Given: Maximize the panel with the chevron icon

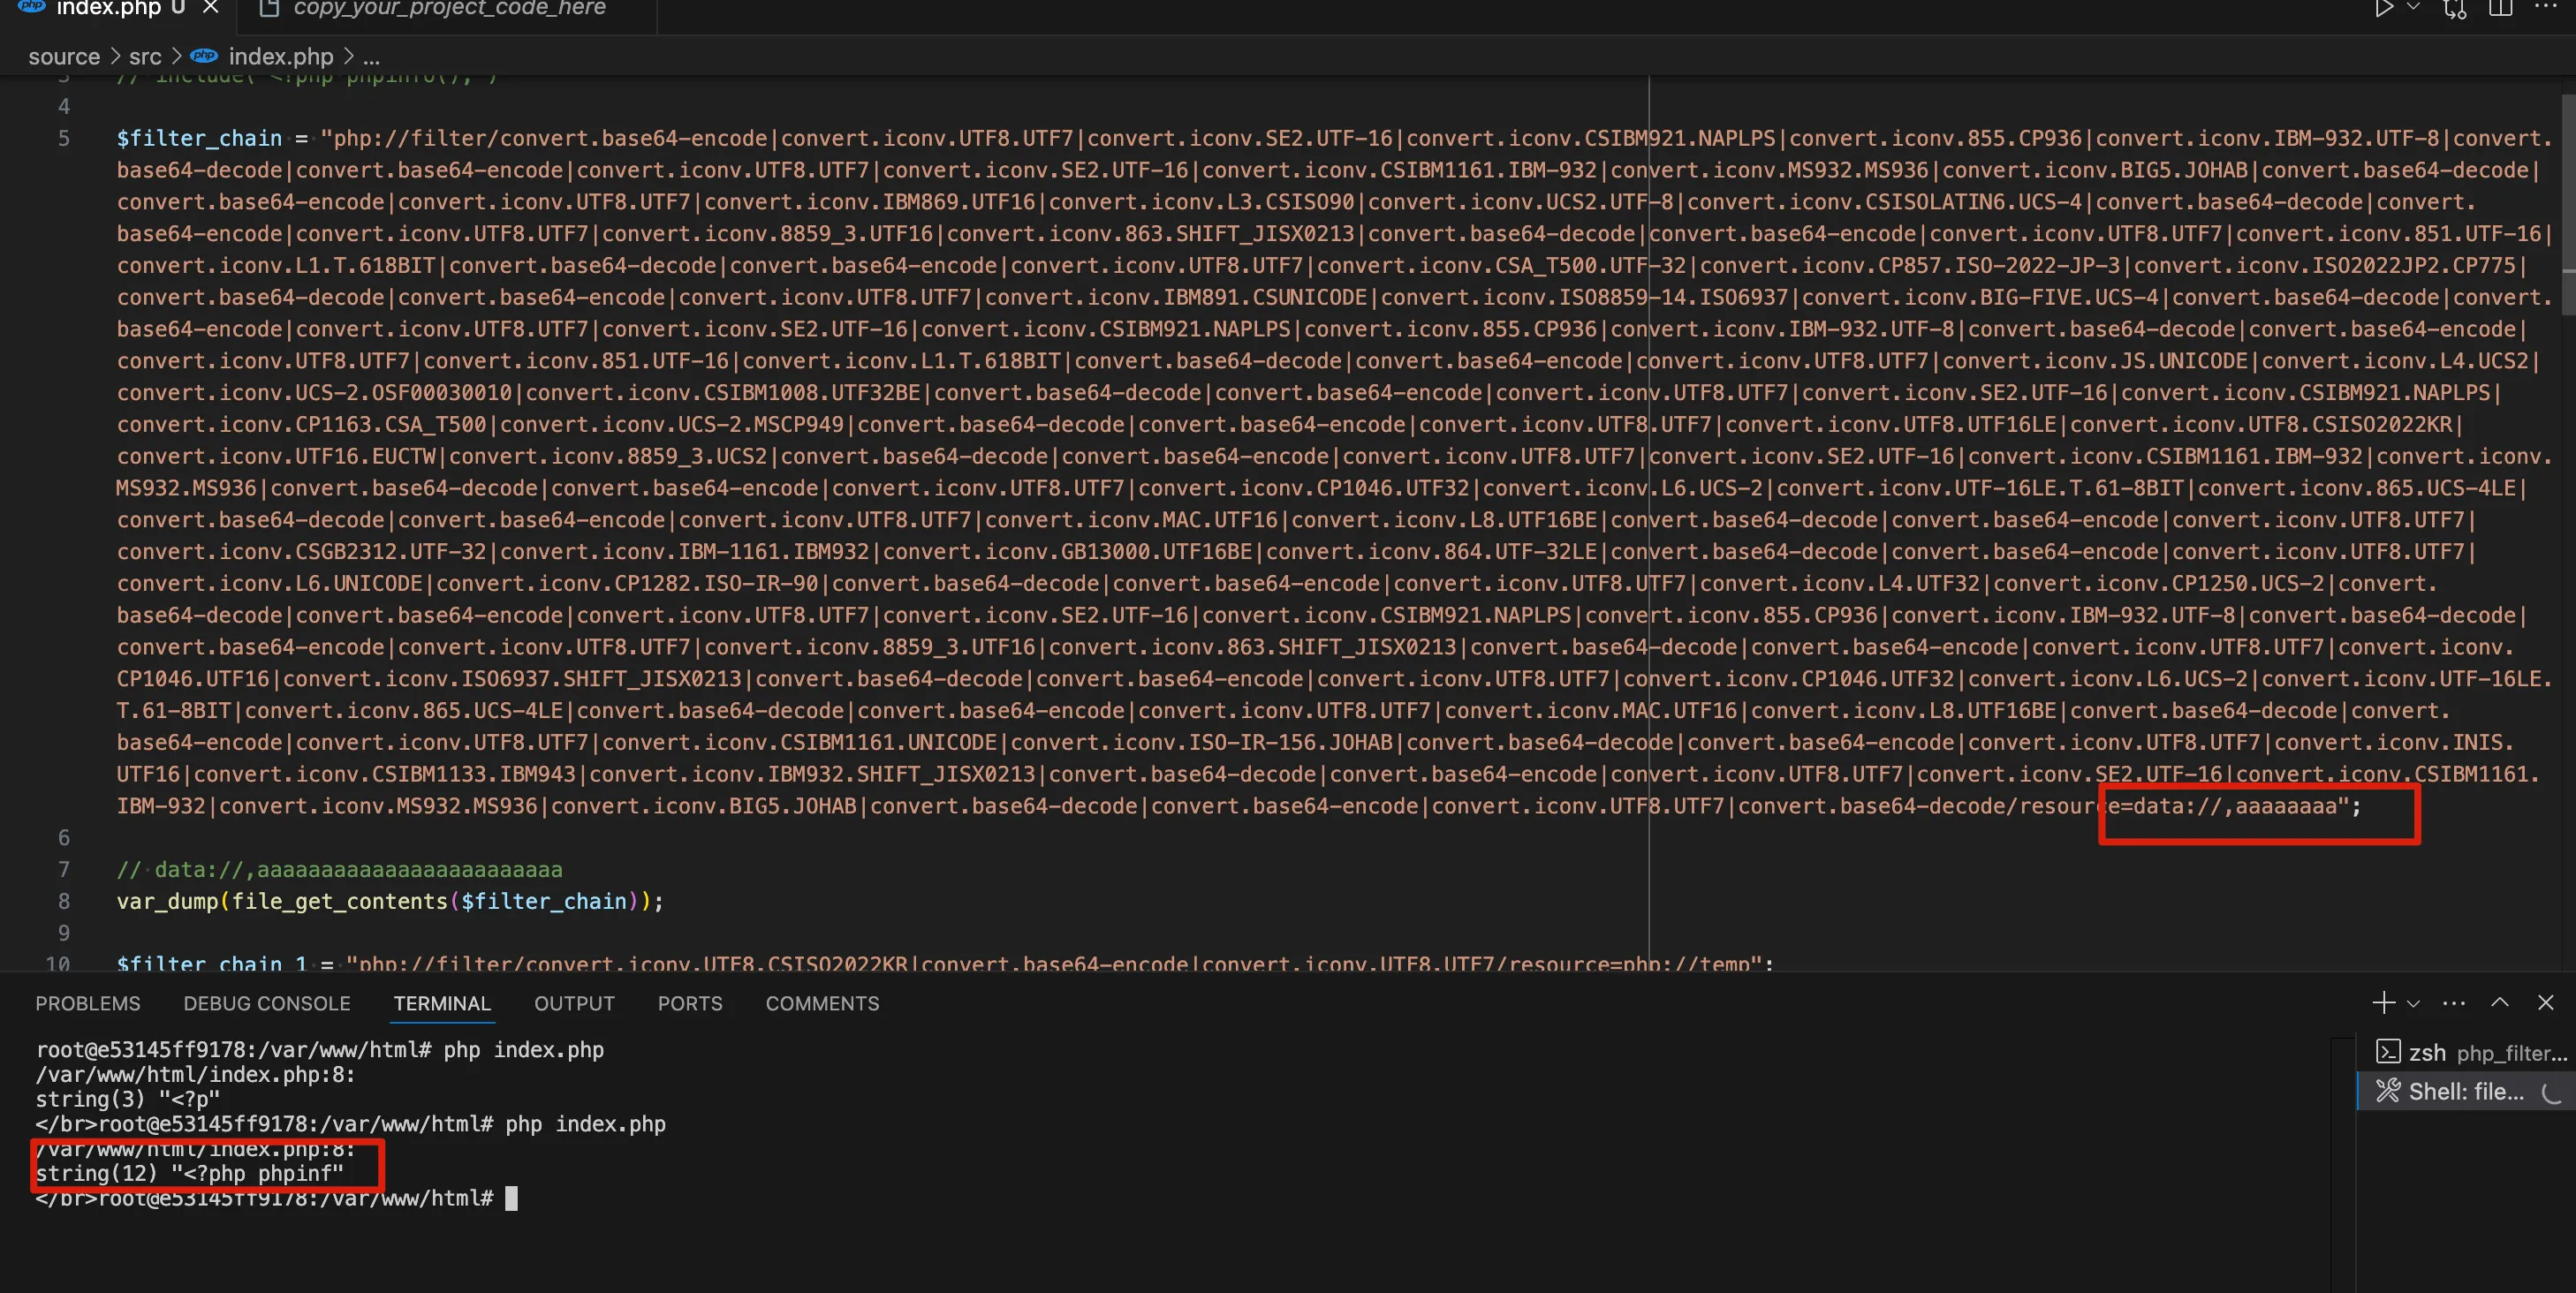Looking at the screenshot, I should pyautogui.click(x=2498, y=1002).
